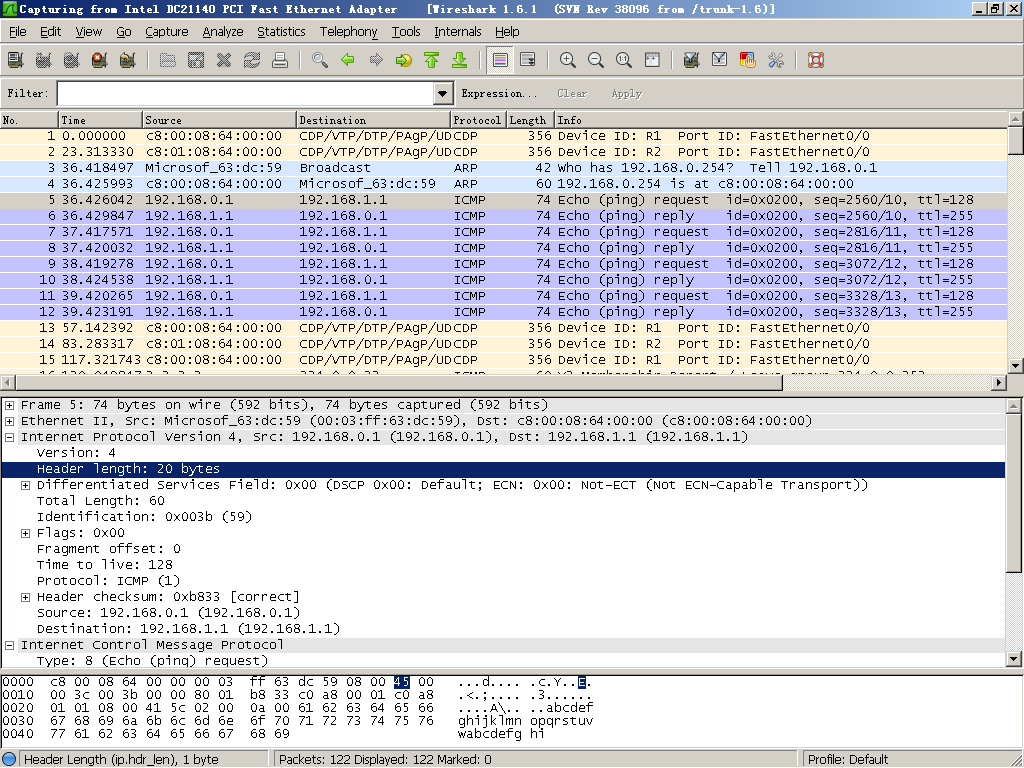Open the Internals menu
Screen dimensions: 1024x768
(458, 31)
